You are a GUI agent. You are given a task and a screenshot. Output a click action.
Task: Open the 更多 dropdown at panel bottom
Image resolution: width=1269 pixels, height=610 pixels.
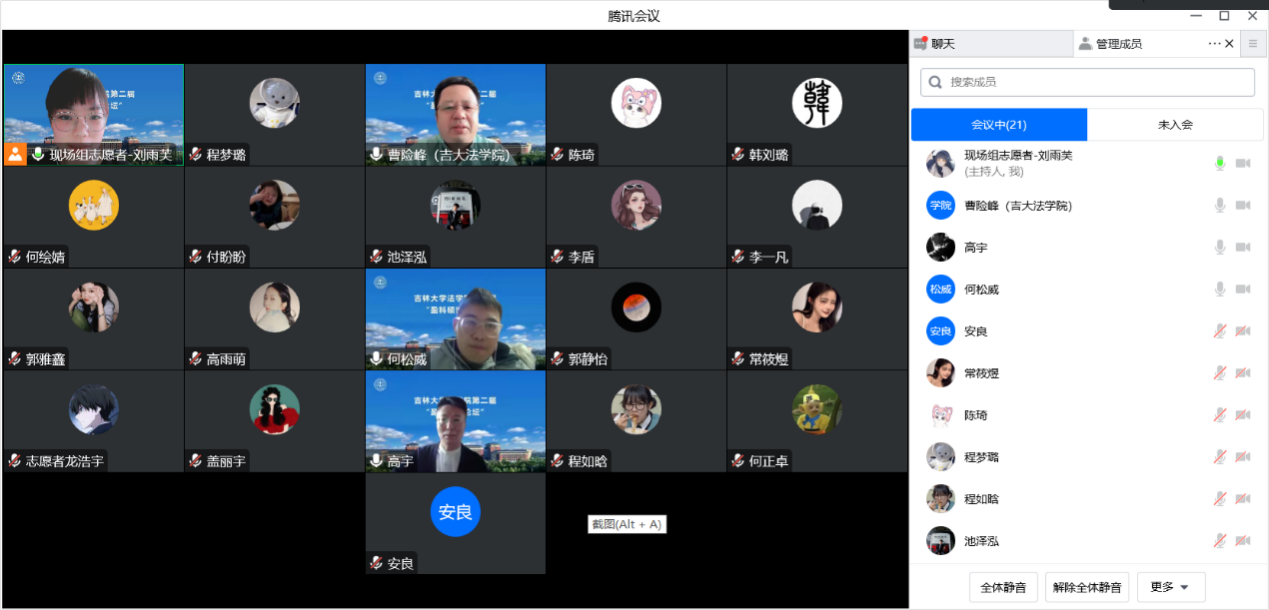point(1170,587)
